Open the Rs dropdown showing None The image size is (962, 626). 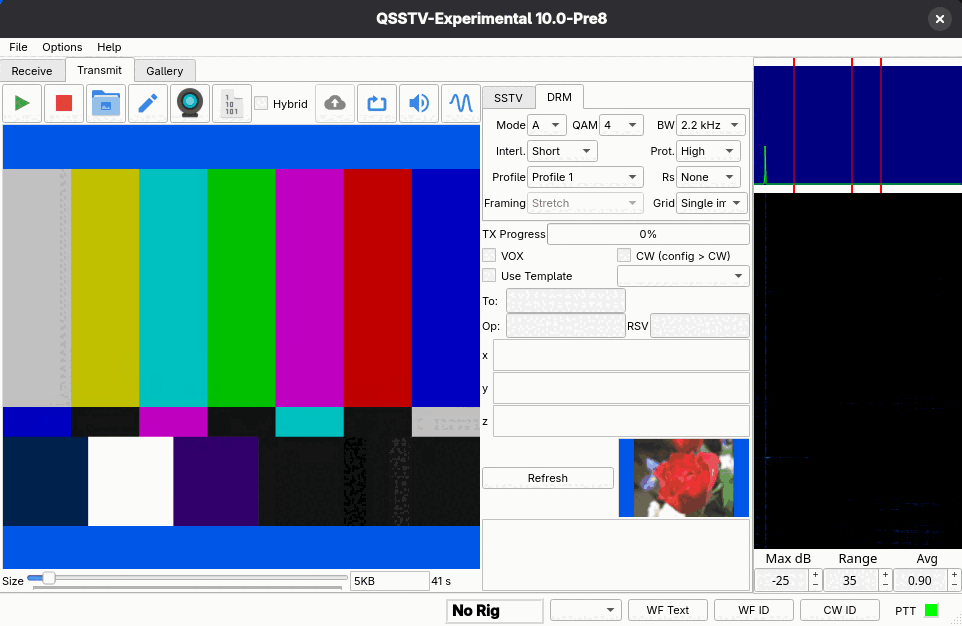708,177
